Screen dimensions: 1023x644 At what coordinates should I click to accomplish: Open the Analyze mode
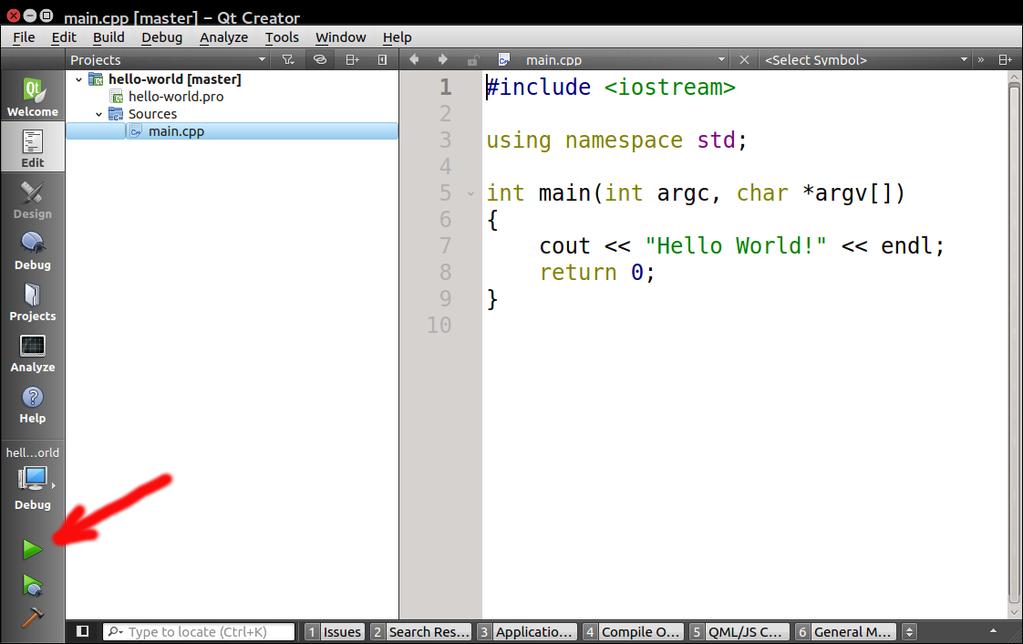[32, 353]
